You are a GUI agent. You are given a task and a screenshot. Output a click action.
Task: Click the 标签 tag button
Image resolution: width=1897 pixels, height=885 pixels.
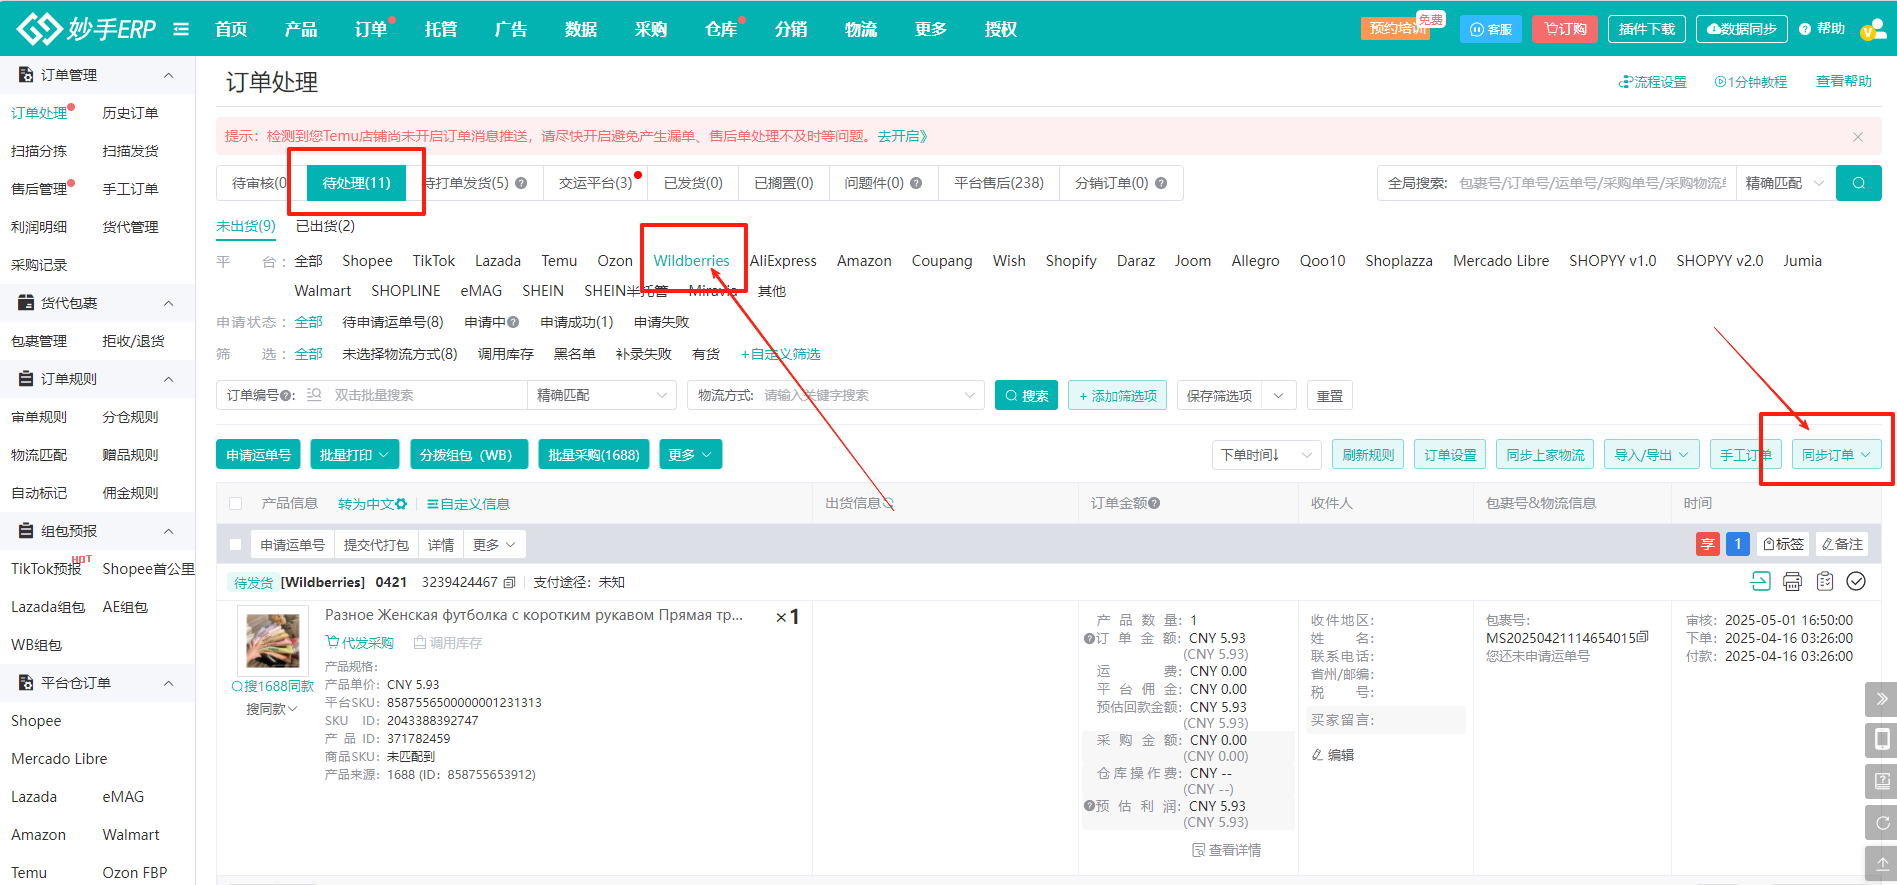pos(1784,544)
